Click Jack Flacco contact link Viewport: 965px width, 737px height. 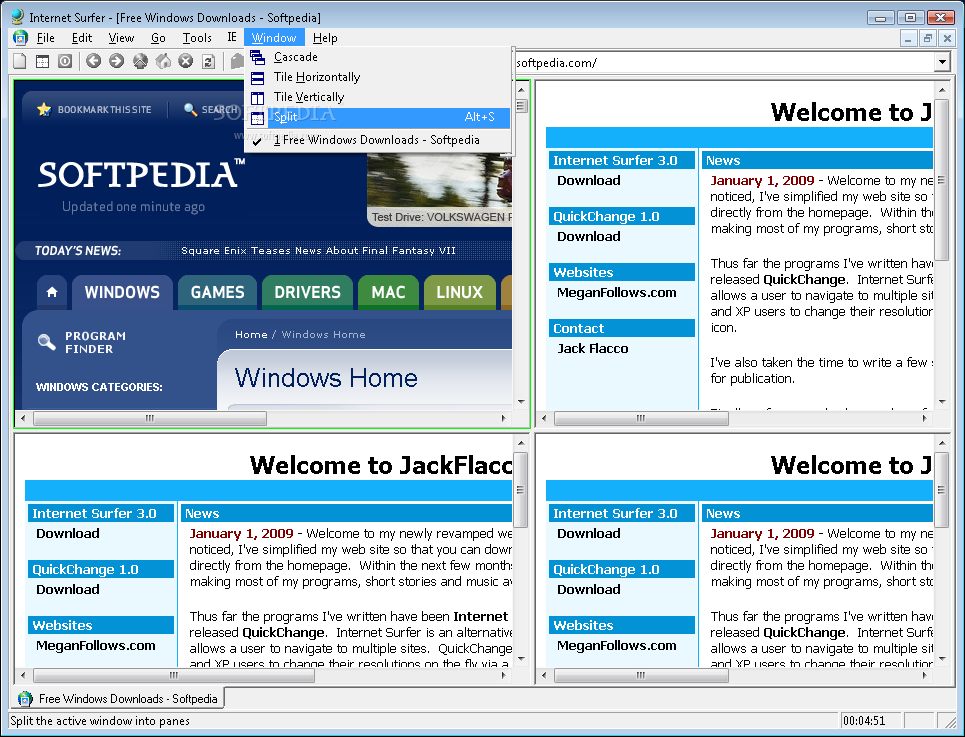tap(593, 348)
